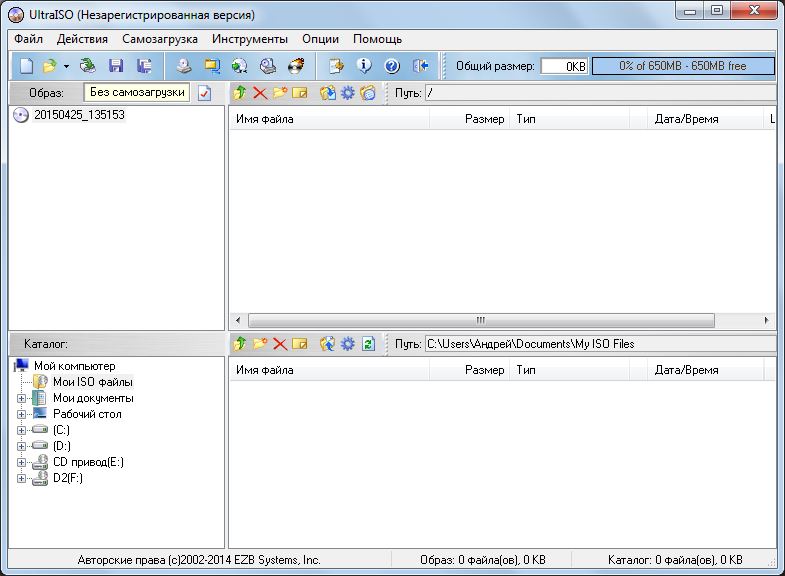Click the blue question mark Help icon
The width and height of the screenshot is (785, 576).
[392, 66]
